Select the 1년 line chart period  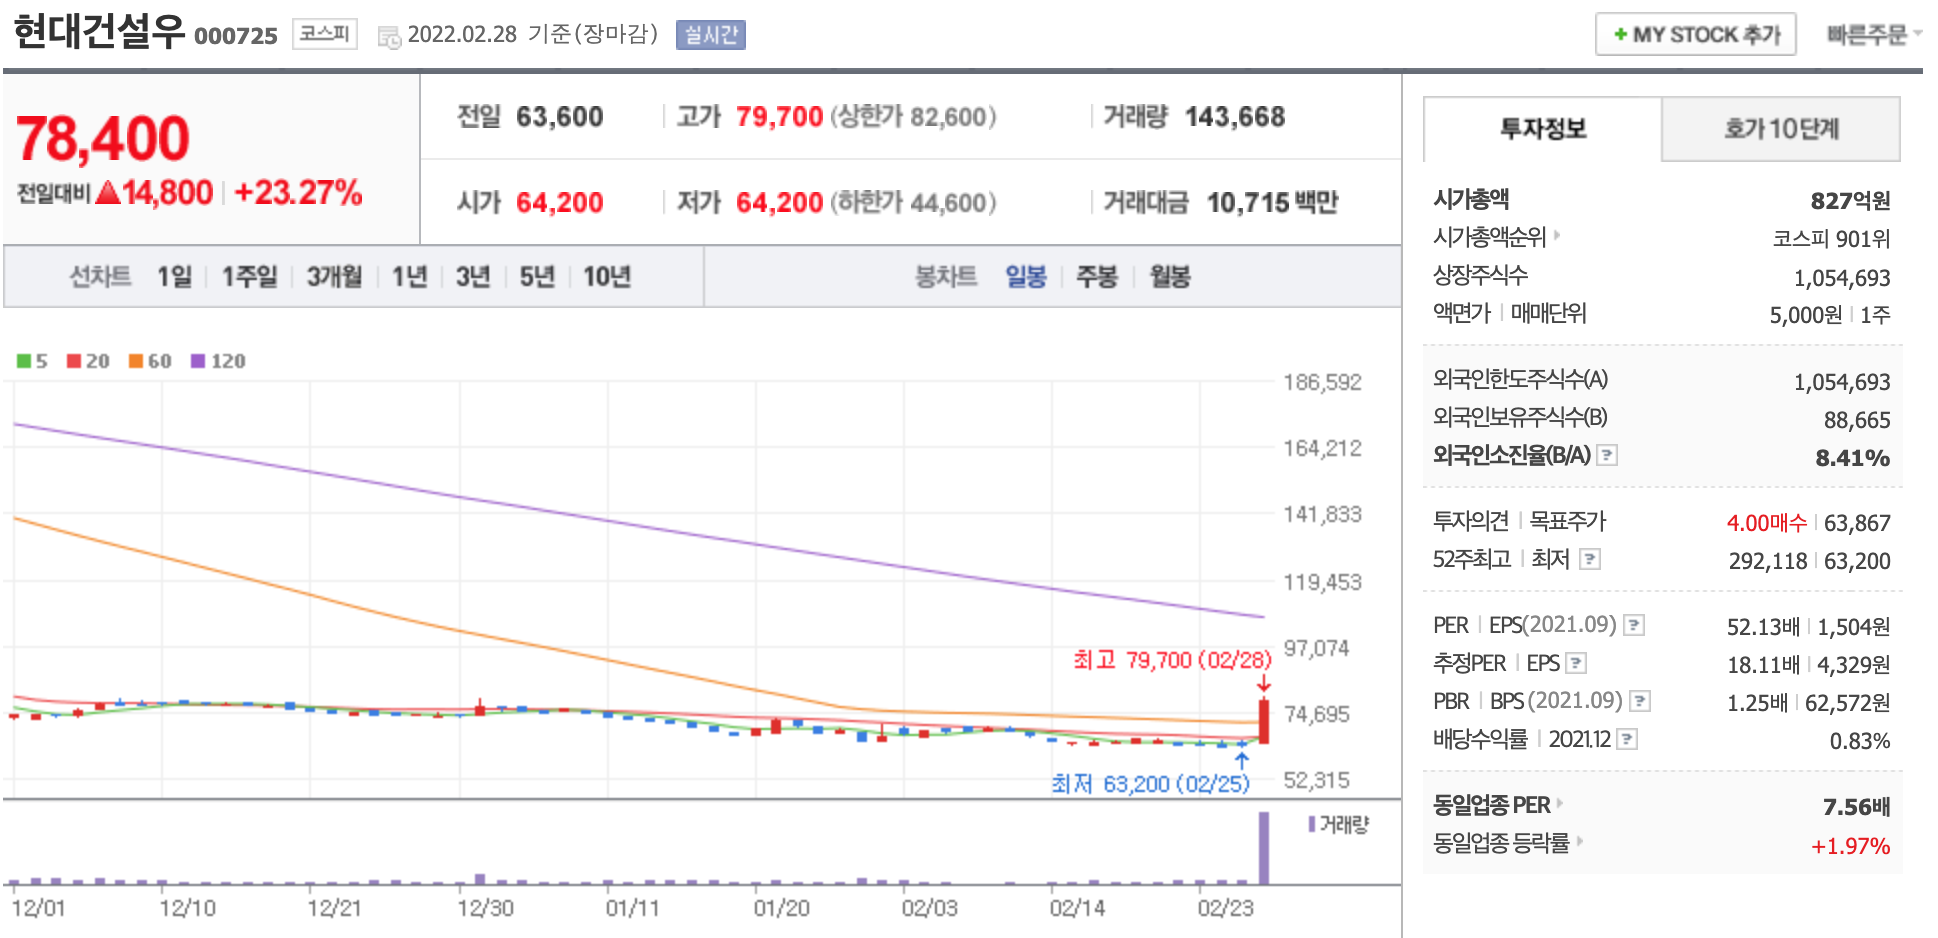[x=409, y=276]
